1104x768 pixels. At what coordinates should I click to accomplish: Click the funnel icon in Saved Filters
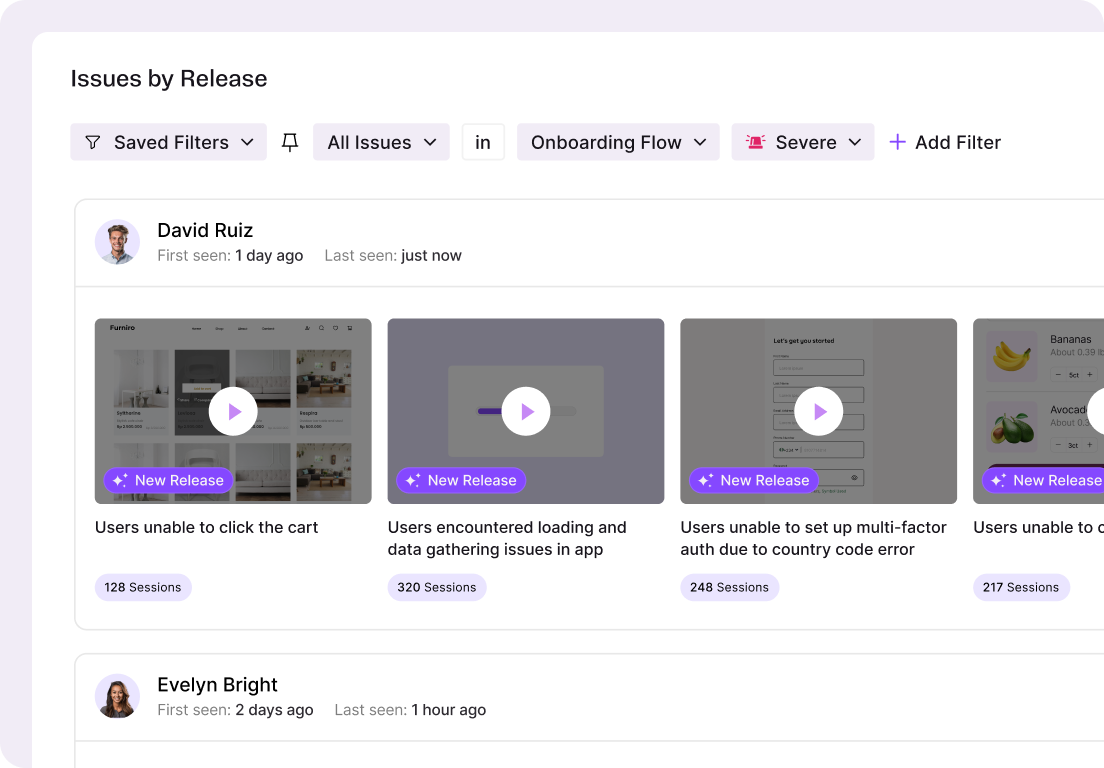point(92,142)
